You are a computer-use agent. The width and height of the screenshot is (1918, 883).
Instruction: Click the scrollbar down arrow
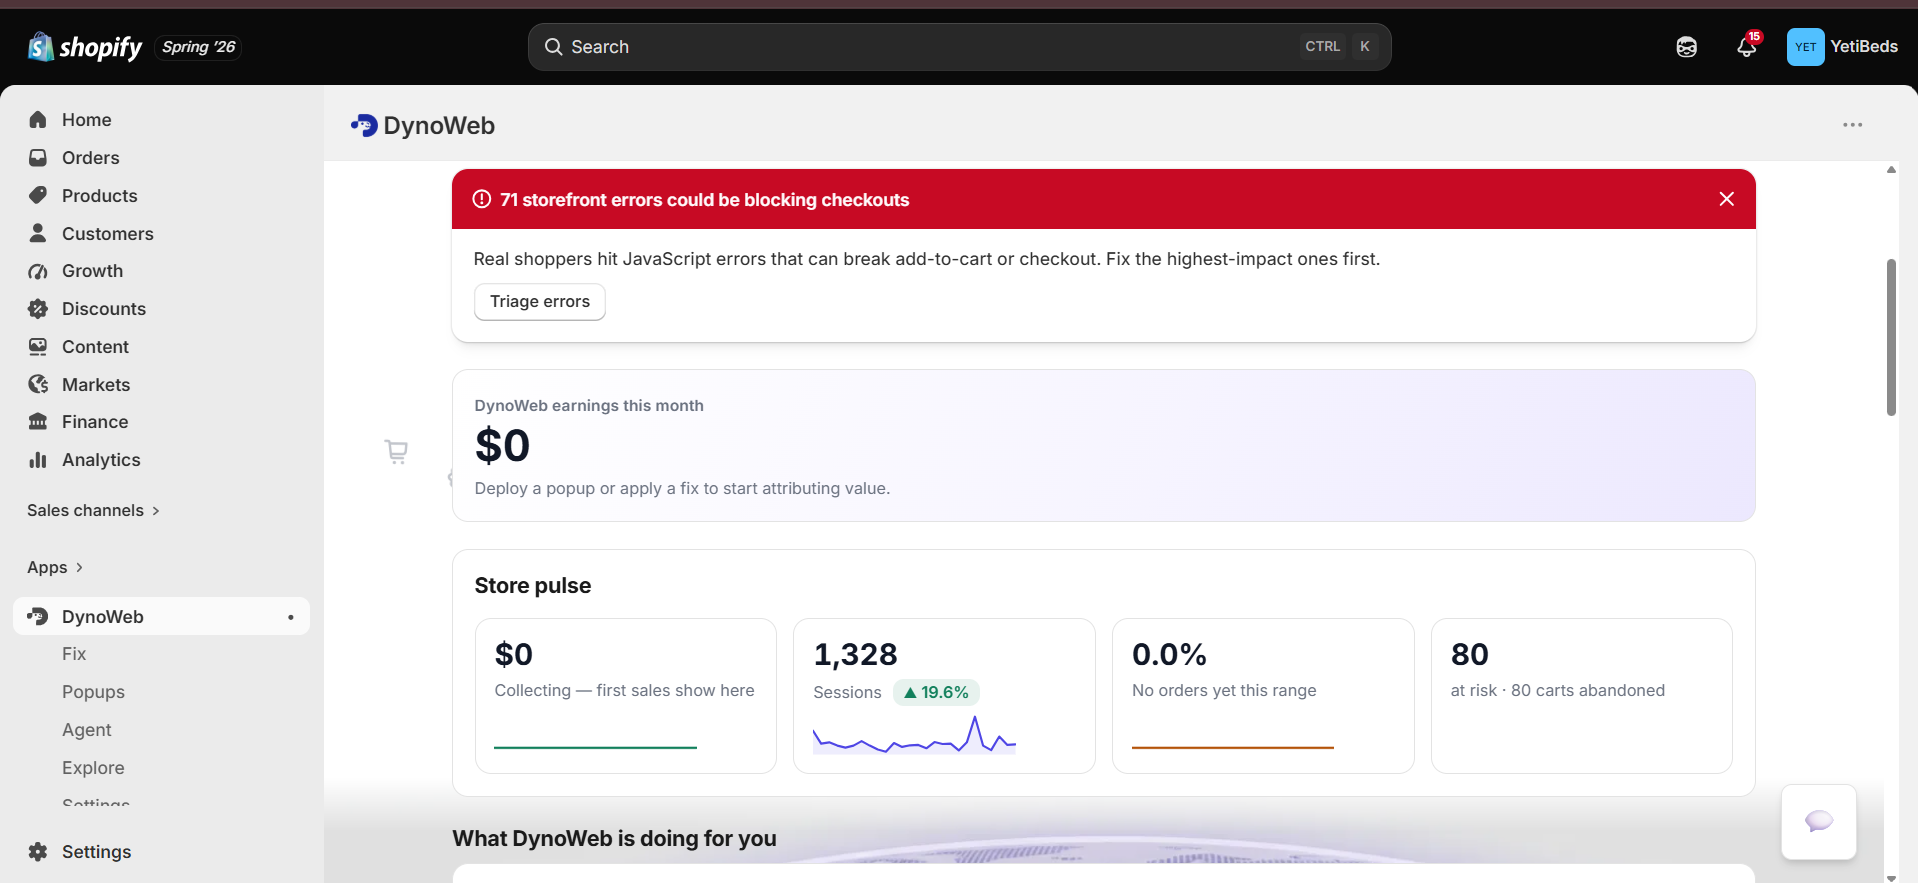[1891, 877]
